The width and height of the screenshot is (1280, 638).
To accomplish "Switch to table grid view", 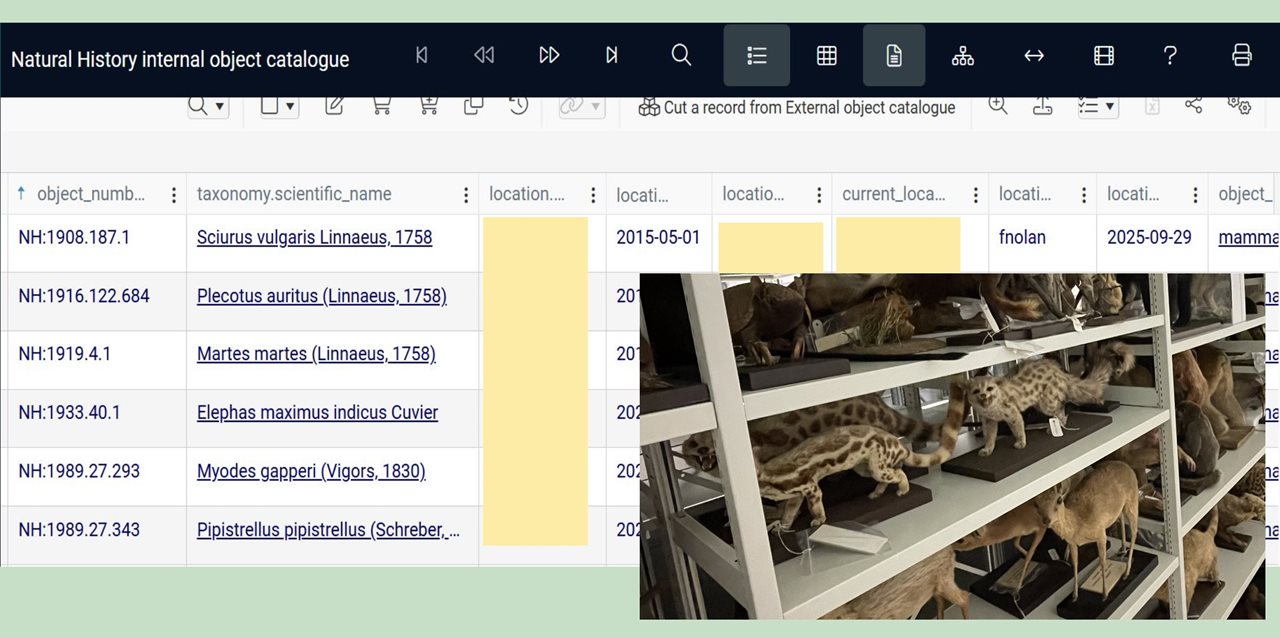I will click(827, 56).
